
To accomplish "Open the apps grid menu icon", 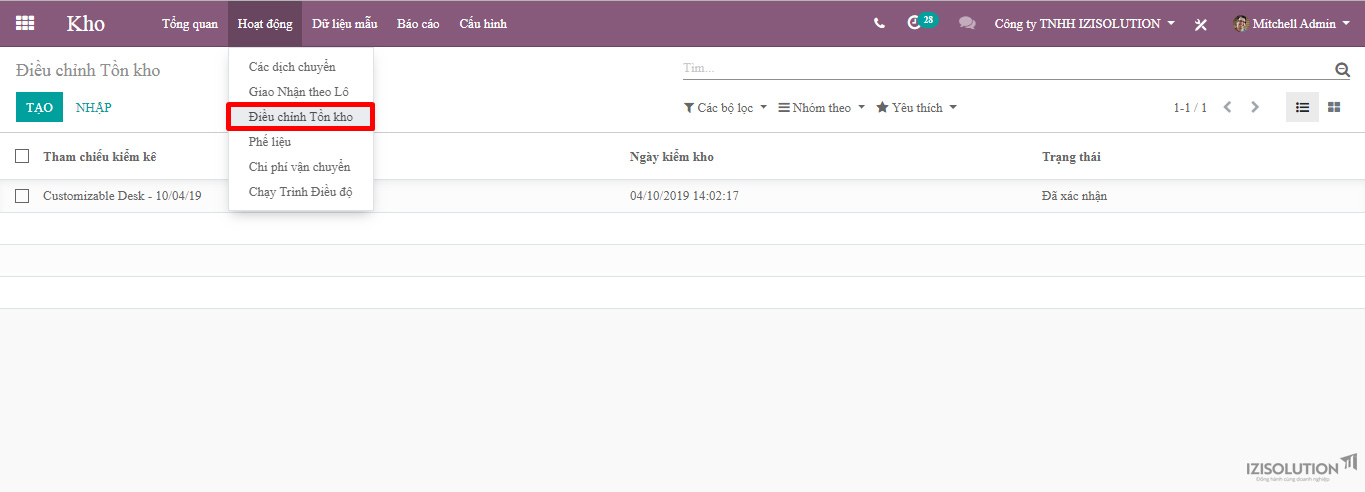I will [x=25, y=23].
